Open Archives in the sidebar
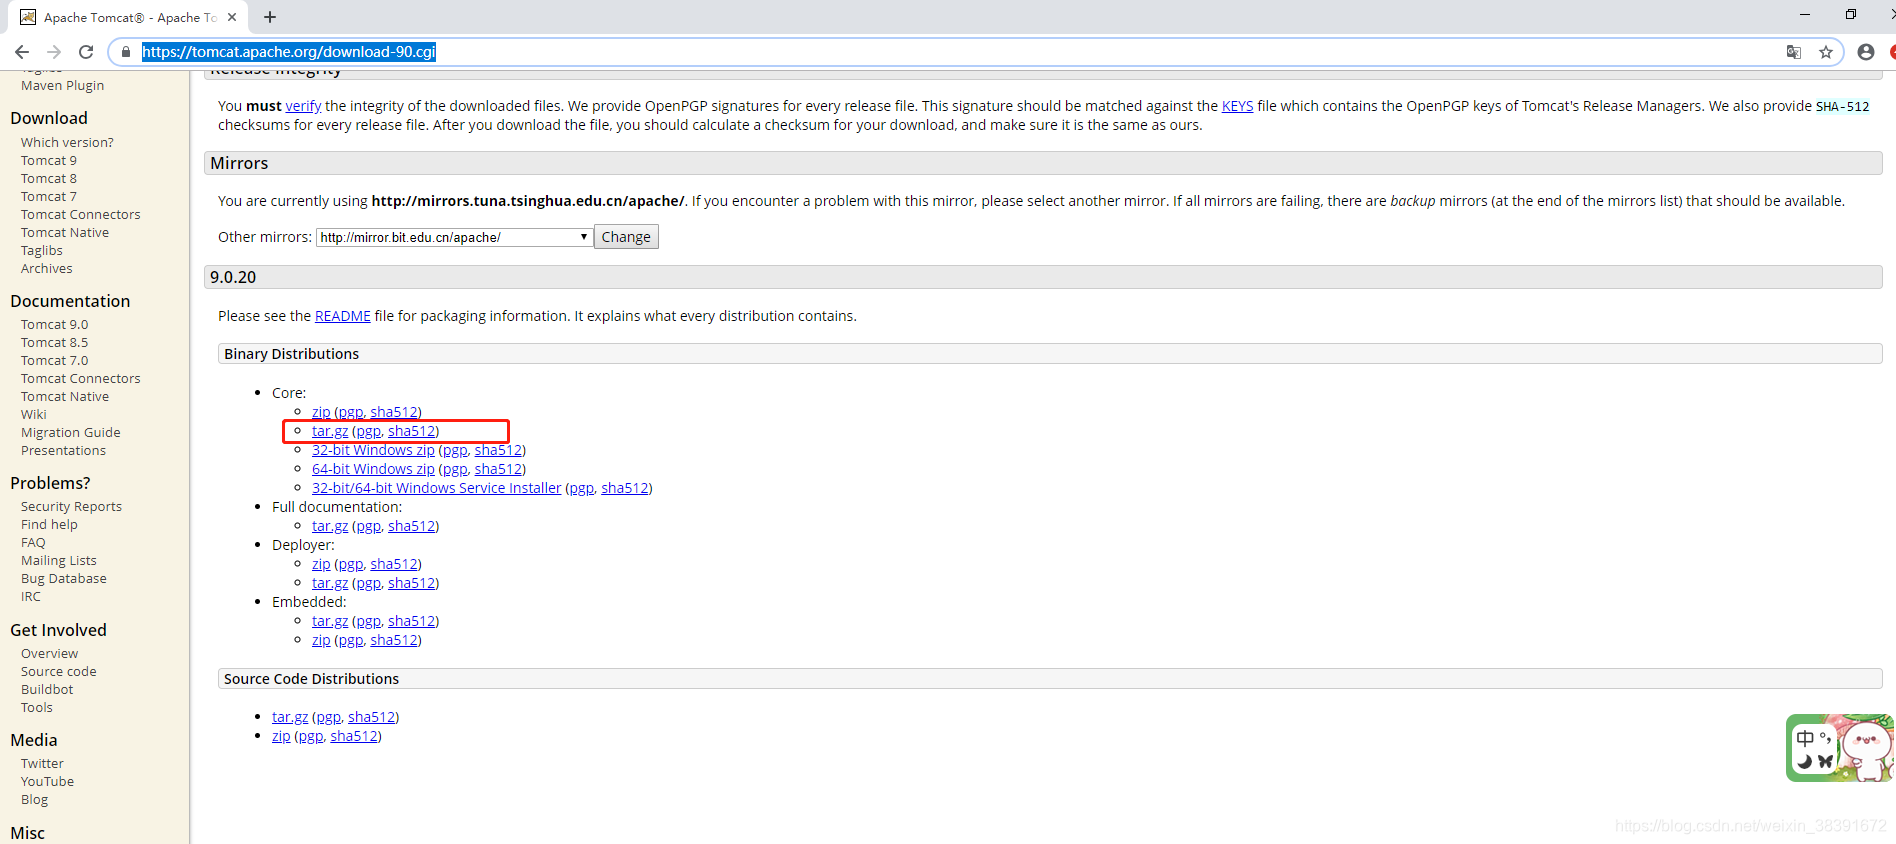This screenshot has width=1896, height=844. click(x=46, y=269)
